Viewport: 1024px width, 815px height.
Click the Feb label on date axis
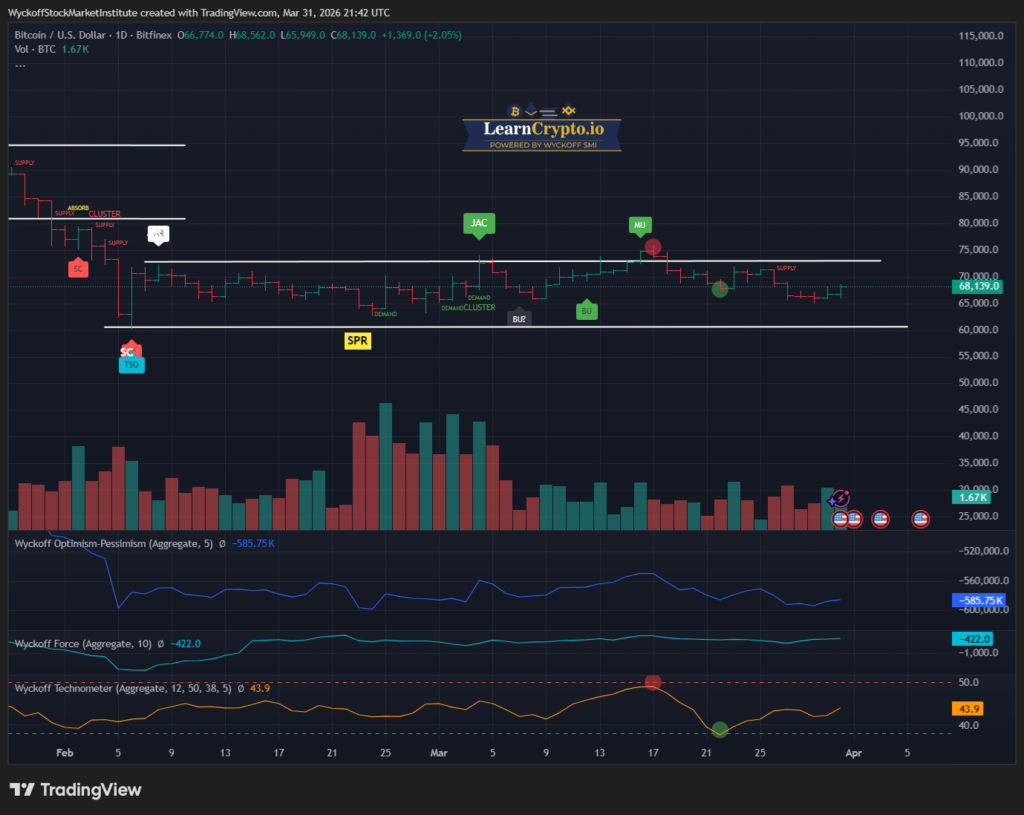65,753
